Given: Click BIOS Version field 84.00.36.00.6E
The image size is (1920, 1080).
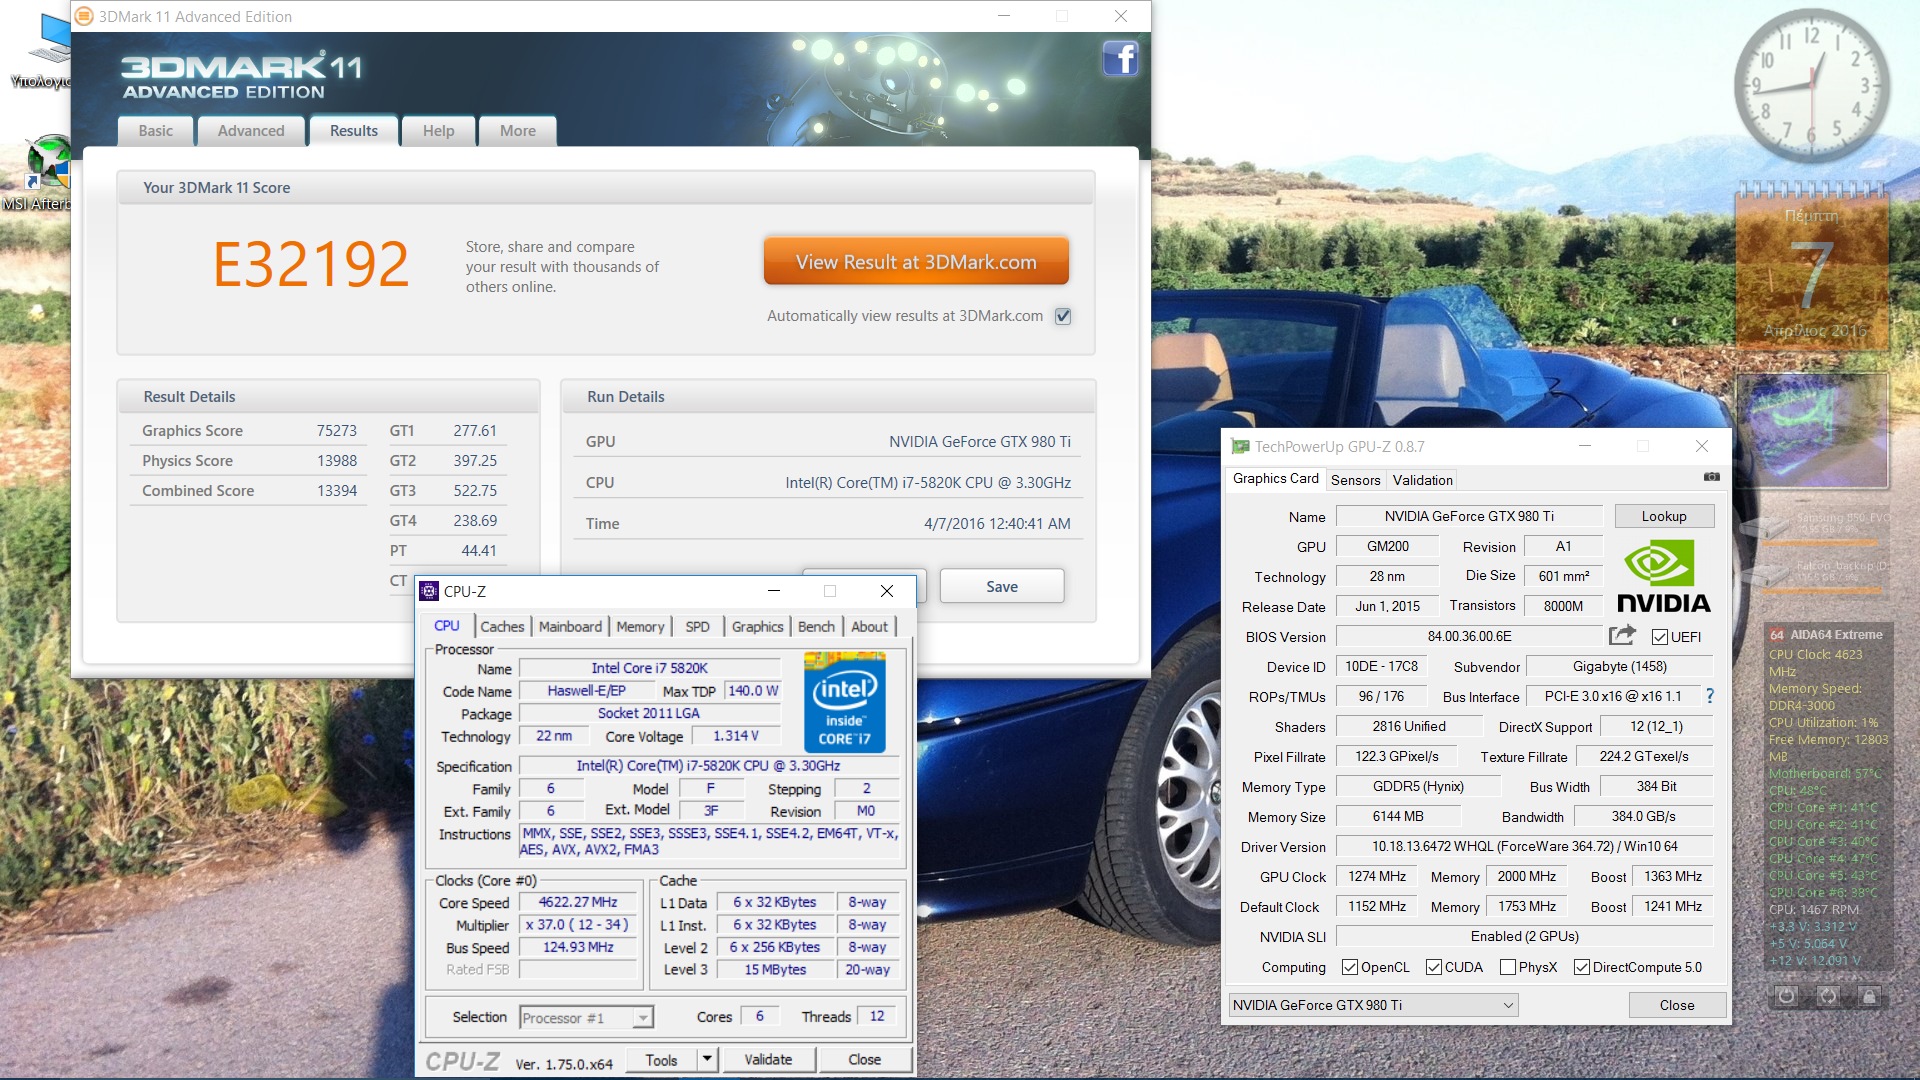Looking at the screenshot, I should (1469, 636).
